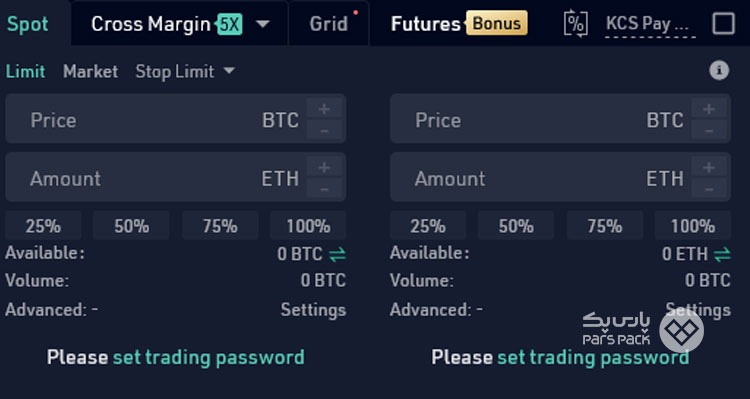Click BTC available balance transfer arrows
Screen dimensions: 750x399
(x=337, y=255)
